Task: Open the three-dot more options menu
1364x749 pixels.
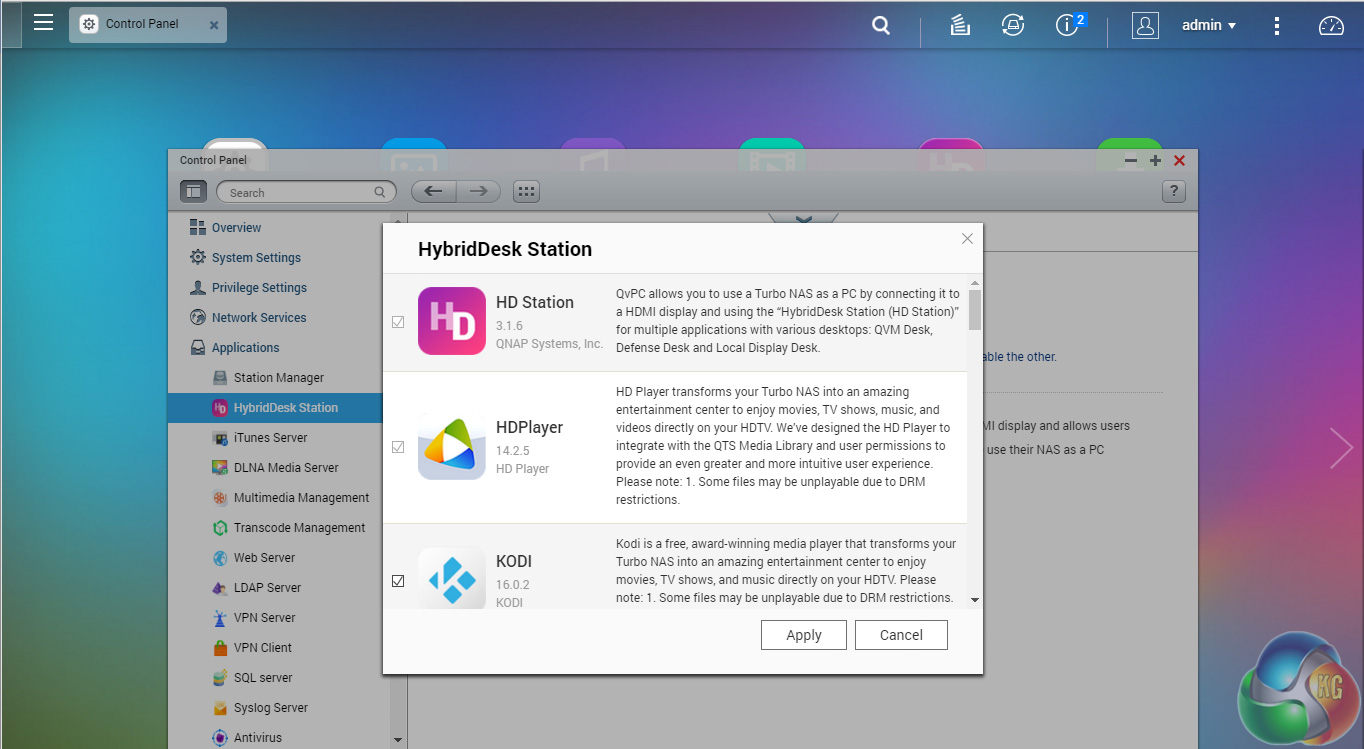Action: [1277, 26]
